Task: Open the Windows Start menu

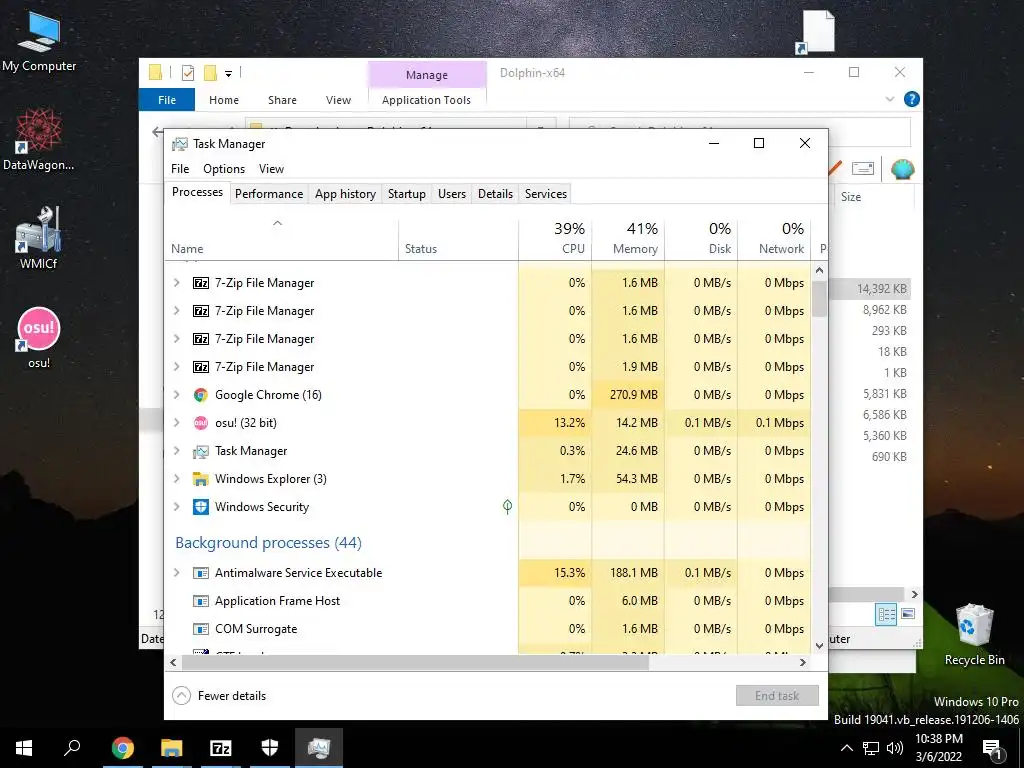Action: tap(24, 748)
